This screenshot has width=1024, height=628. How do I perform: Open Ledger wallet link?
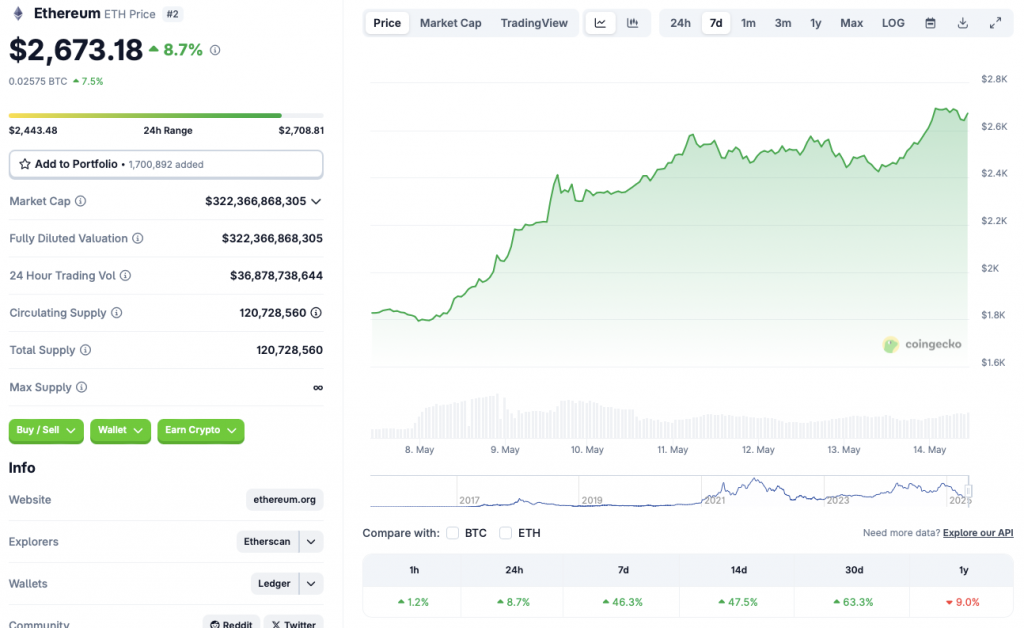point(274,584)
